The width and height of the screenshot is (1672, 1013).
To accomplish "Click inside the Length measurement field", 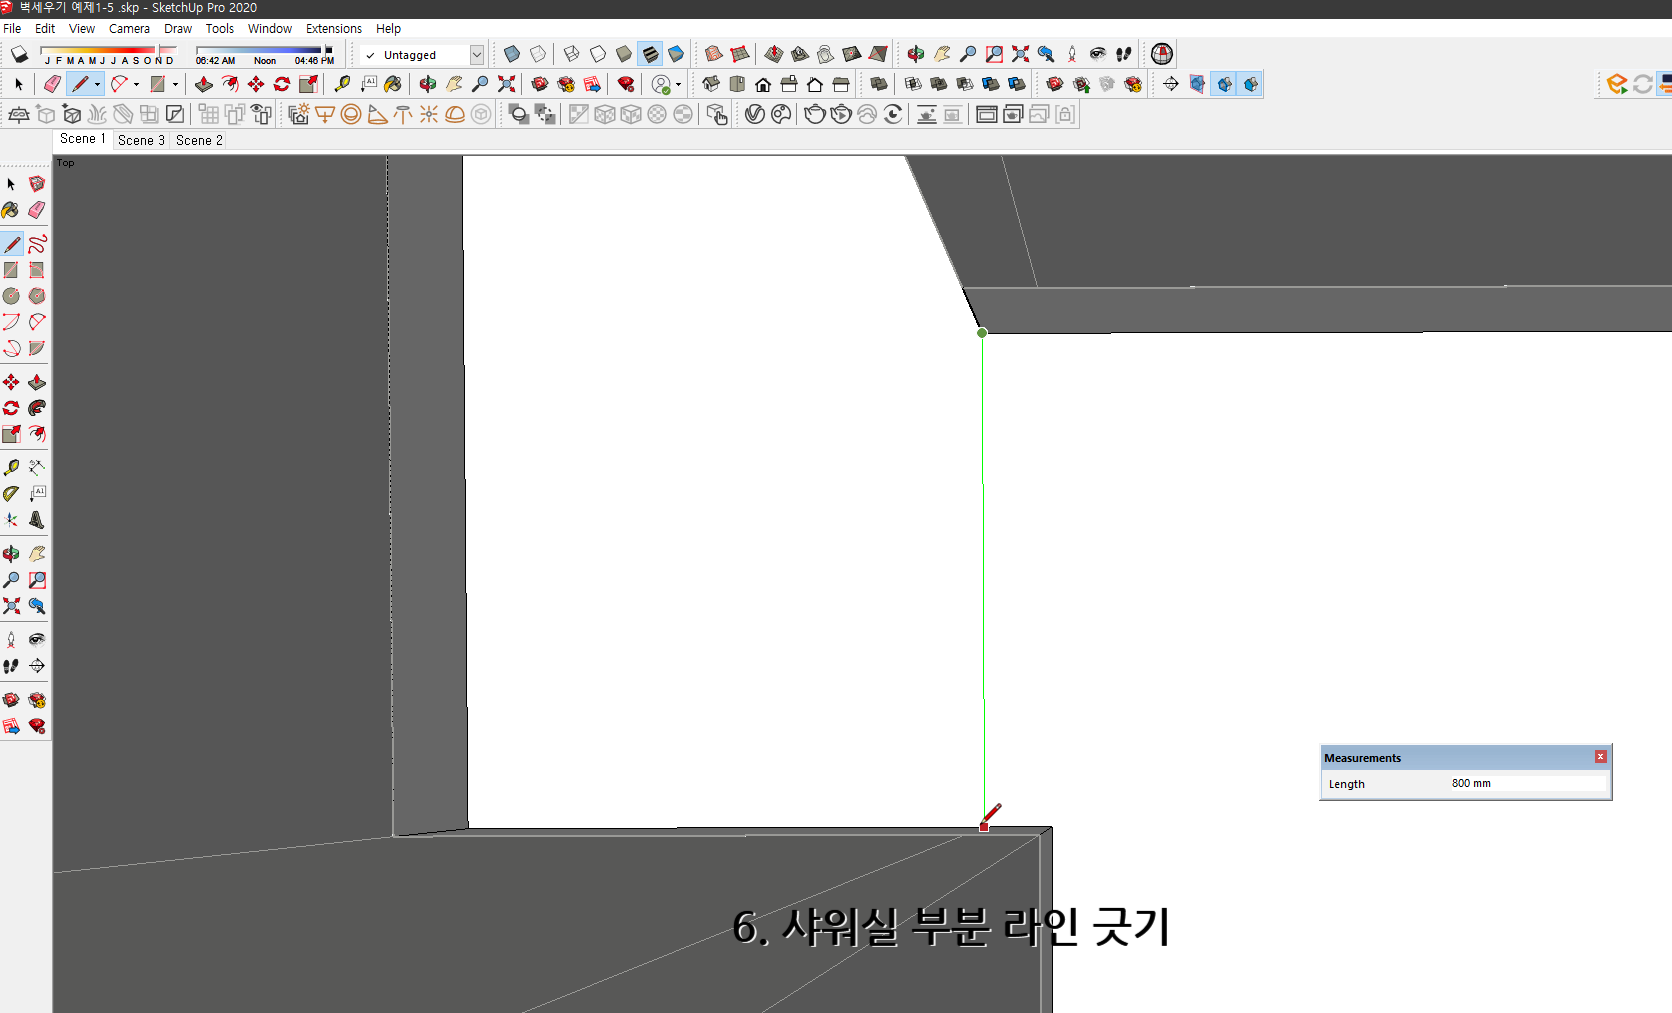I will tap(1520, 784).
